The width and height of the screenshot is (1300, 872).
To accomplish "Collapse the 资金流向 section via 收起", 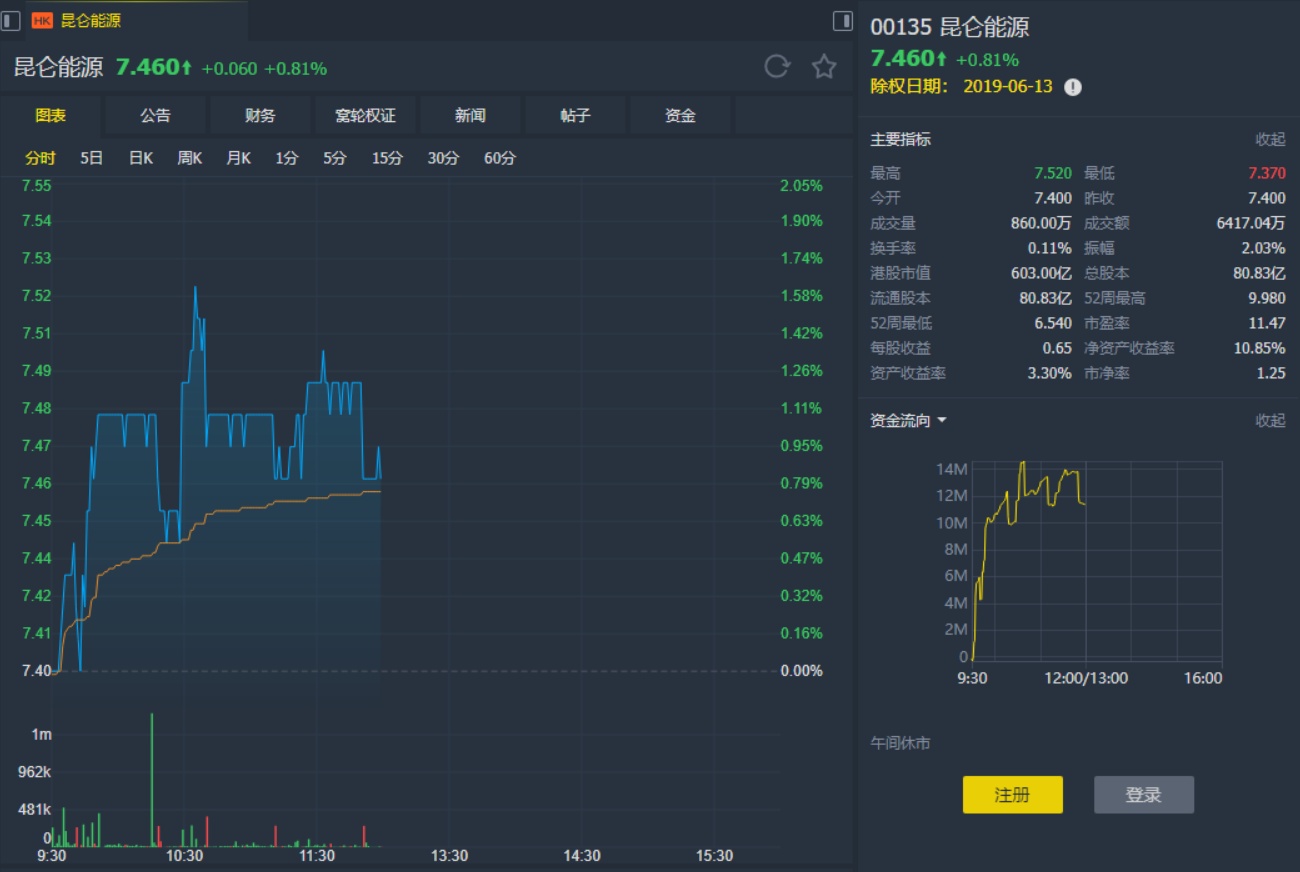I will point(1270,421).
